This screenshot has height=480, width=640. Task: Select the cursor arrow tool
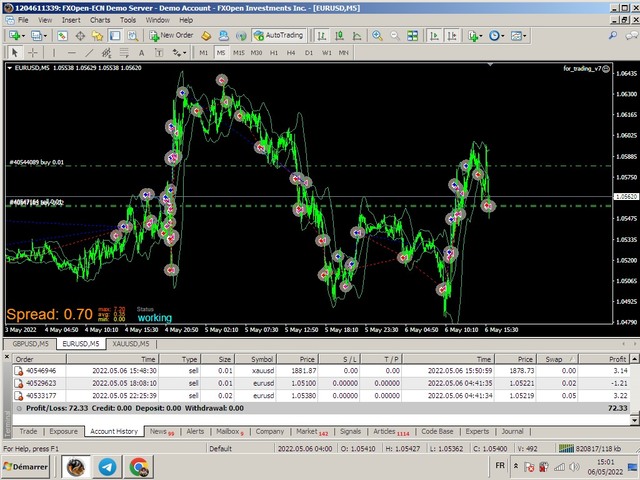pyautogui.click(x=15, y=53)
